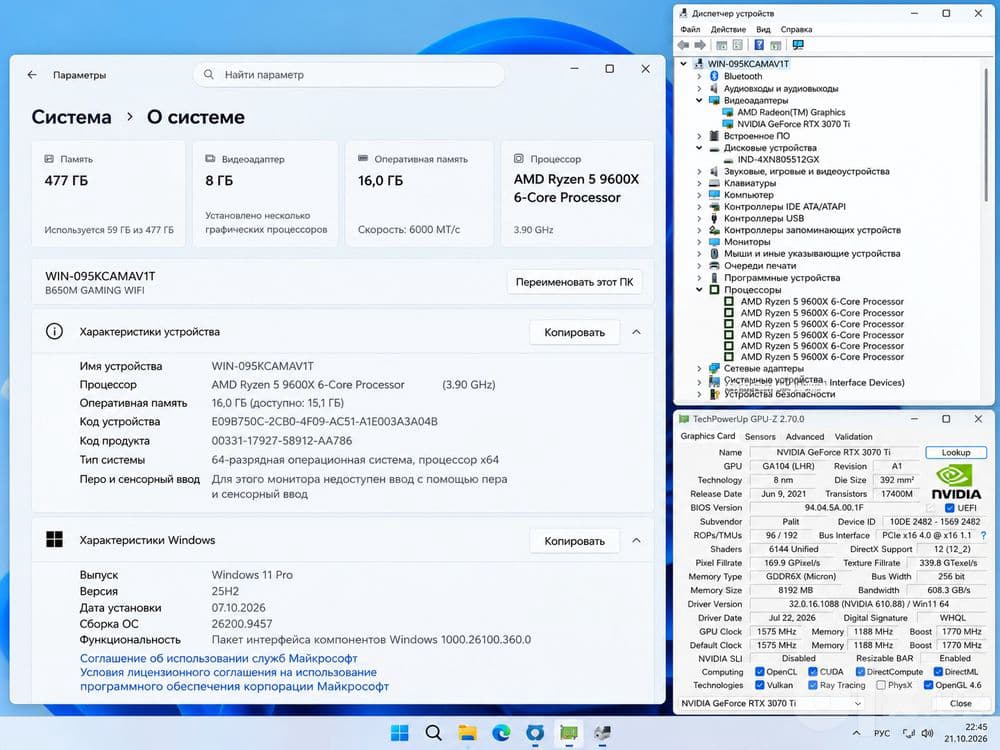This screenshot has height=750, width=1000.
Task: Switch to the Sensors tab in GPU-Z
Action: tap(760, 437)
